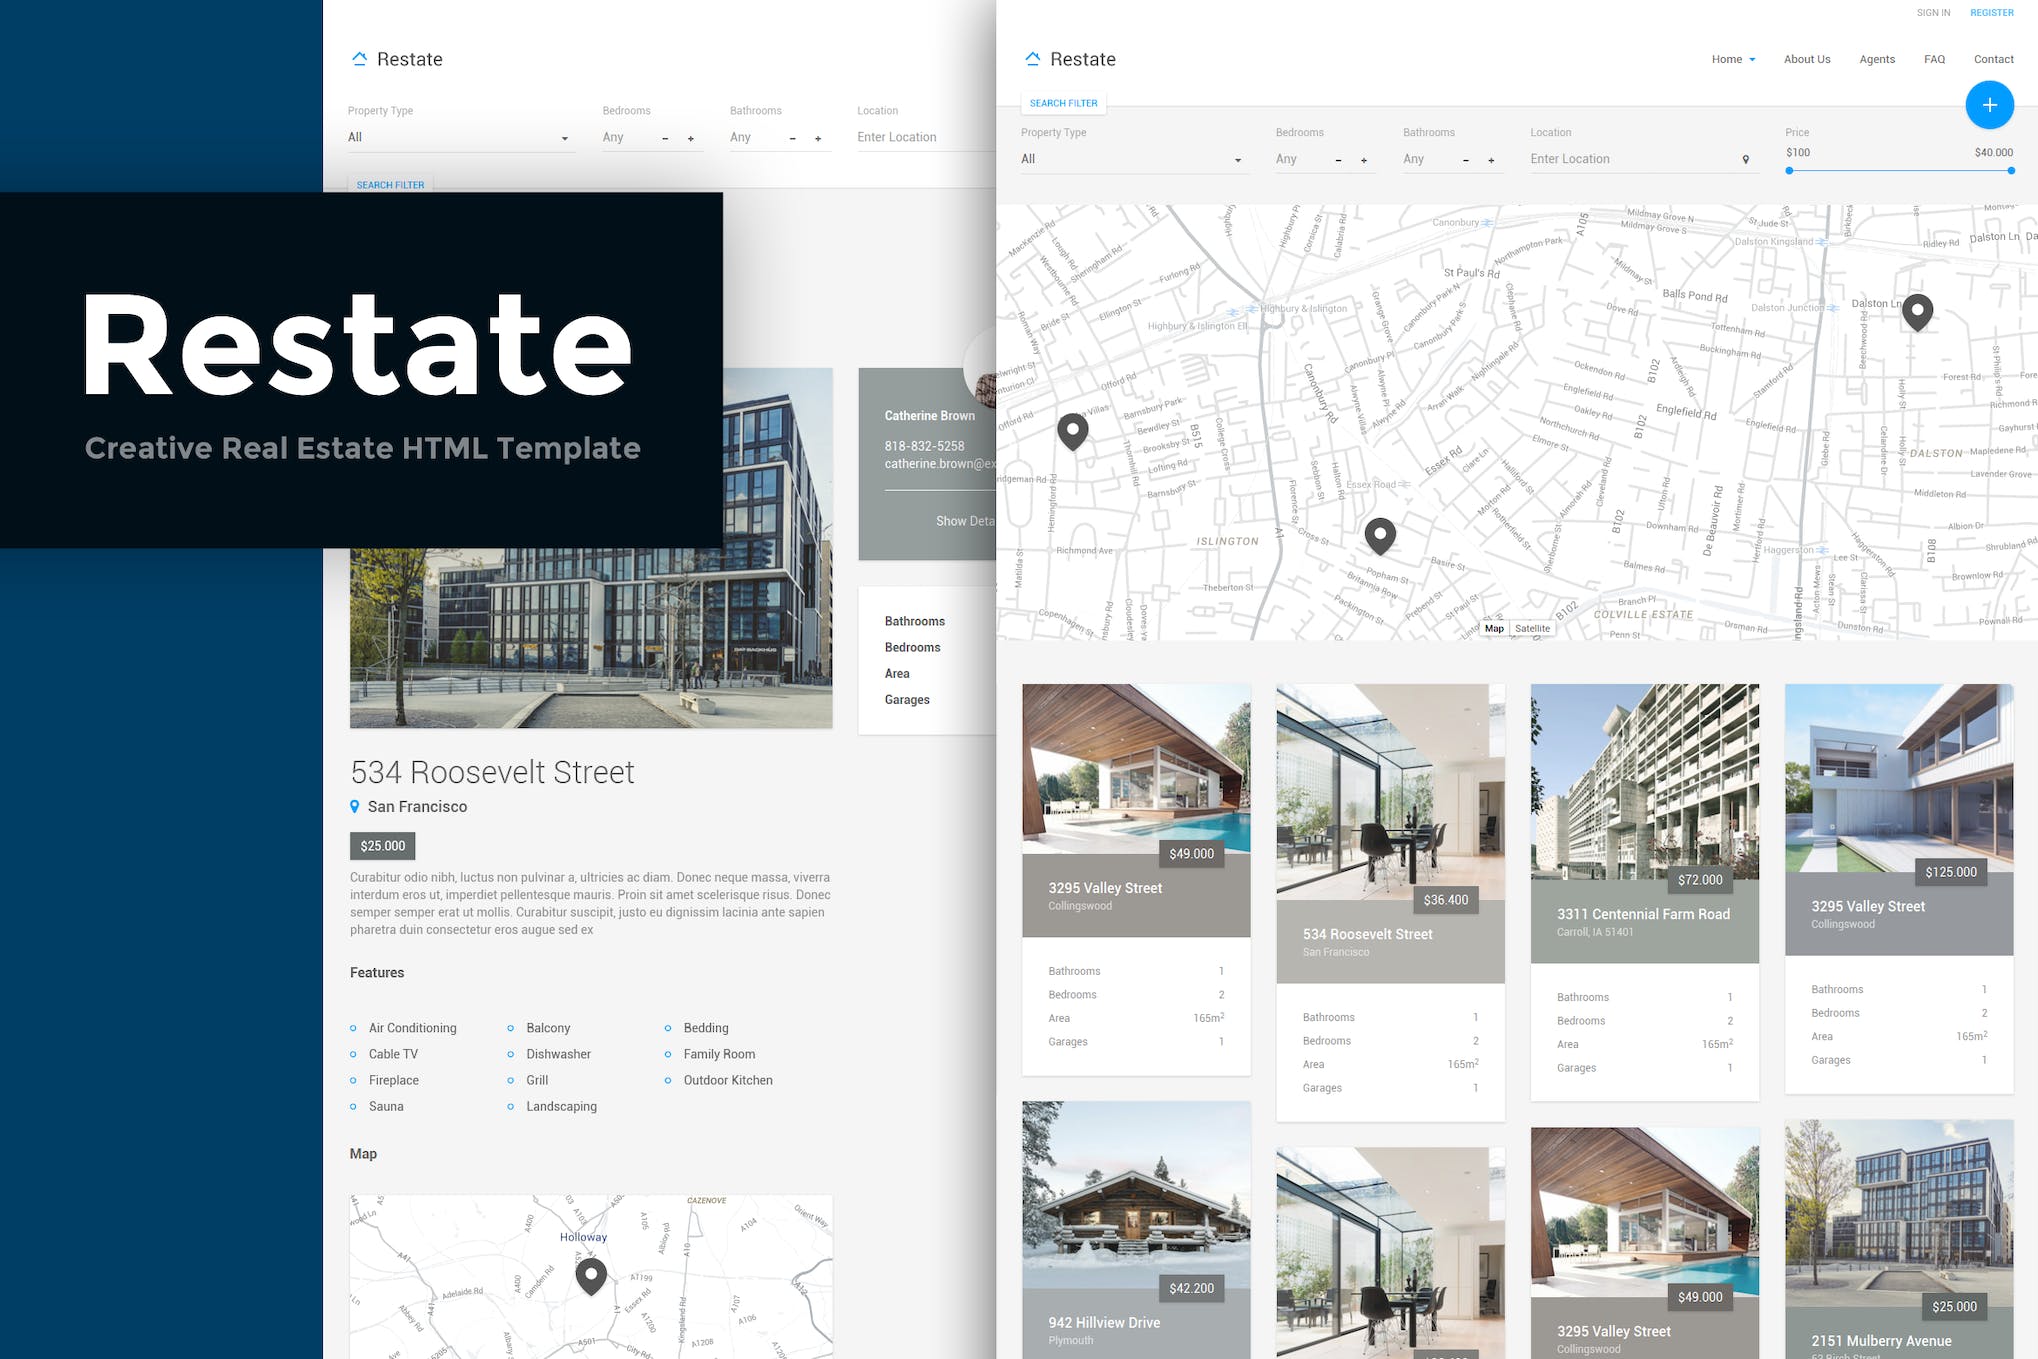Click the map marker near Dalston
Viewport: 2038px width, 1359px height.
[x=1917, y=310]
